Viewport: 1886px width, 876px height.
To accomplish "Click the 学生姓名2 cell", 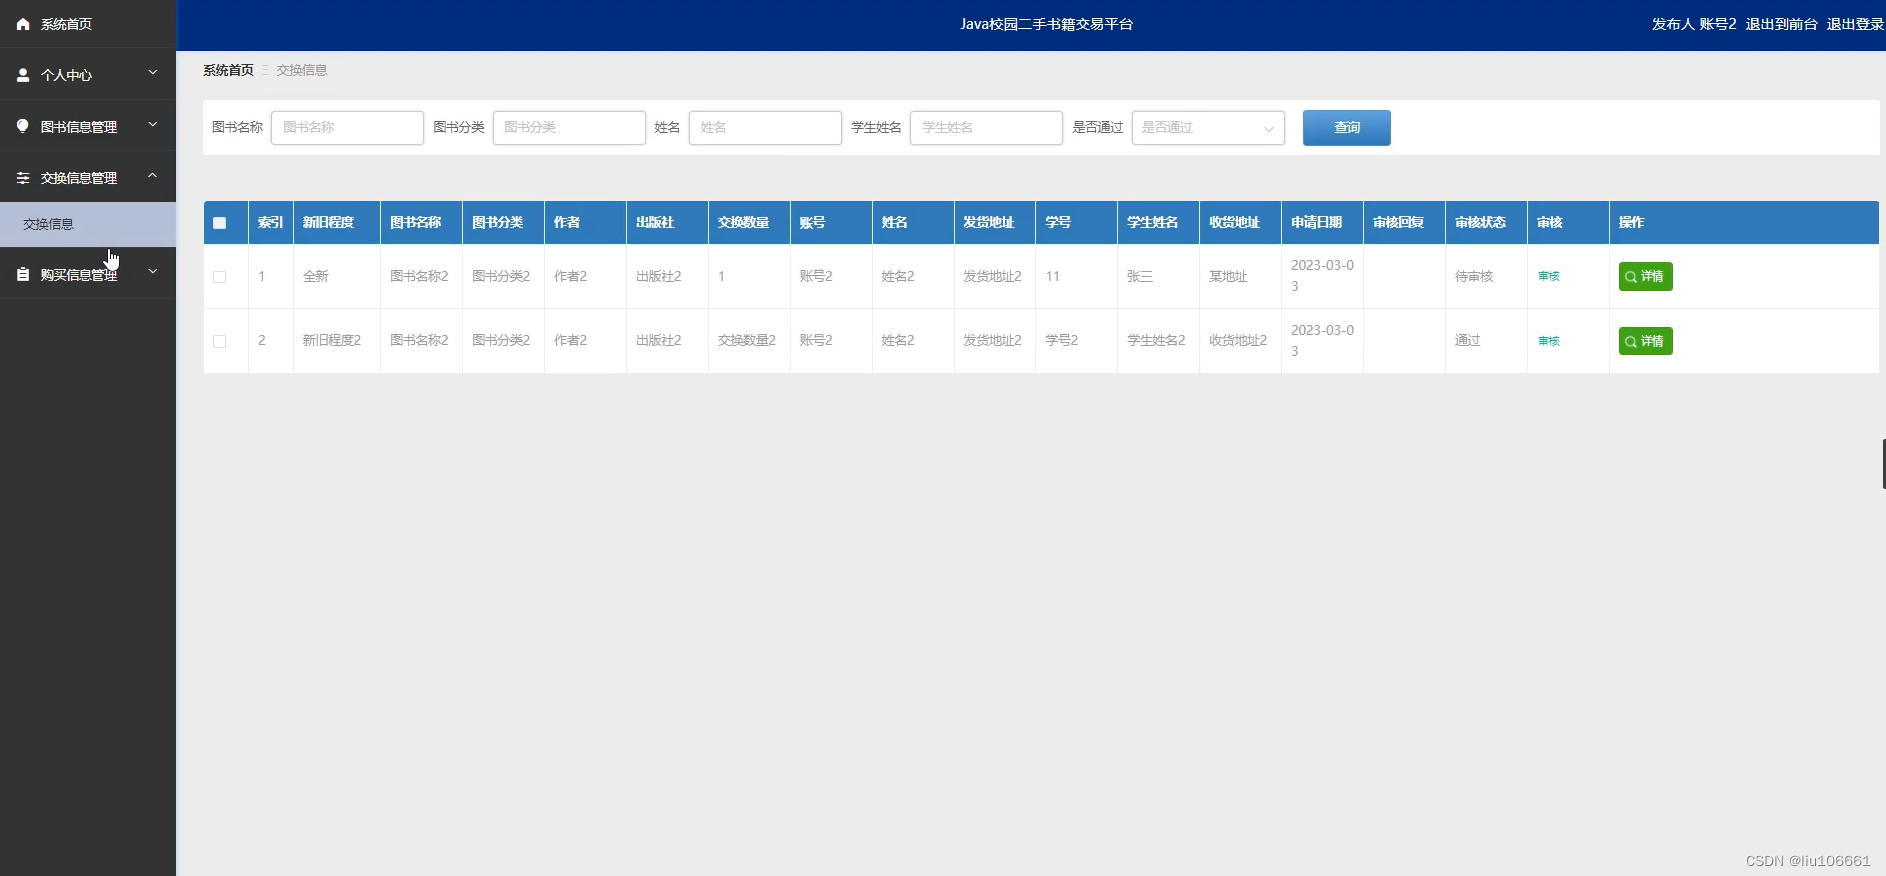I will point(1156,341).
